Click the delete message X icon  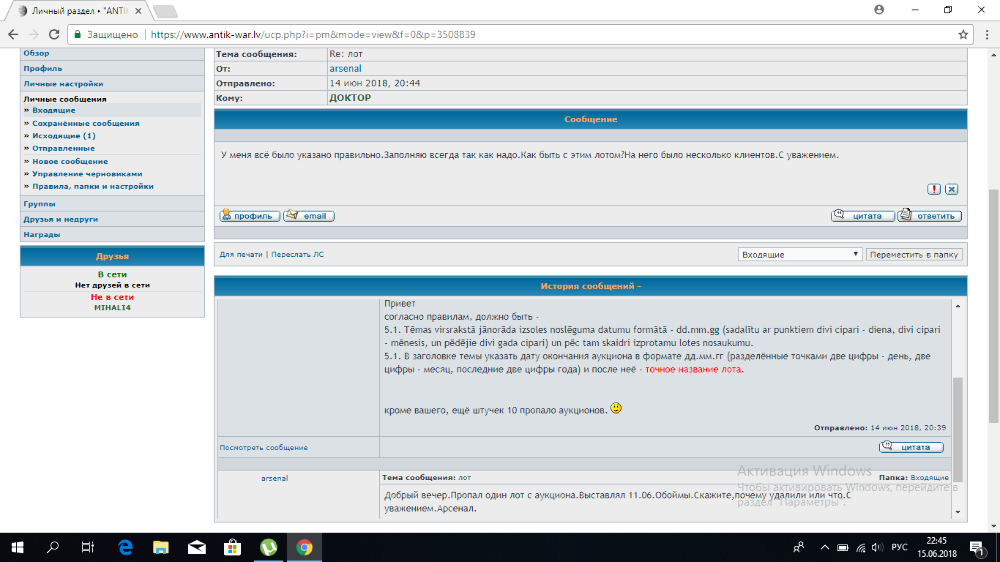click(x=952, y=189)
